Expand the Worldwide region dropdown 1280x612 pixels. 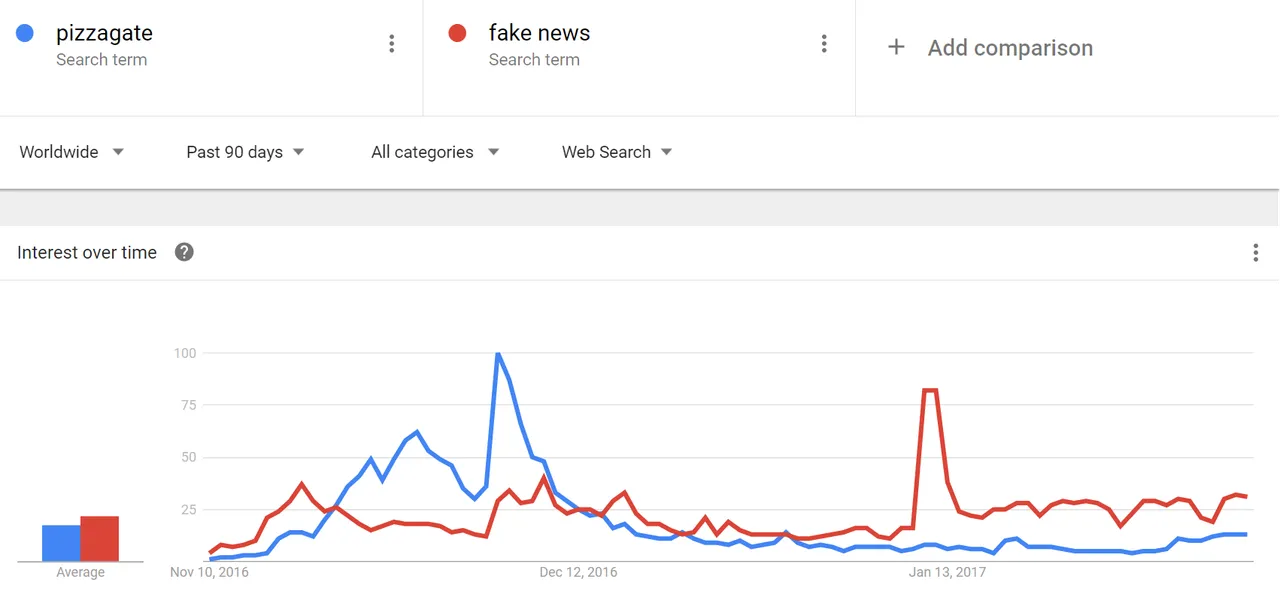click(x=72, y=152)
